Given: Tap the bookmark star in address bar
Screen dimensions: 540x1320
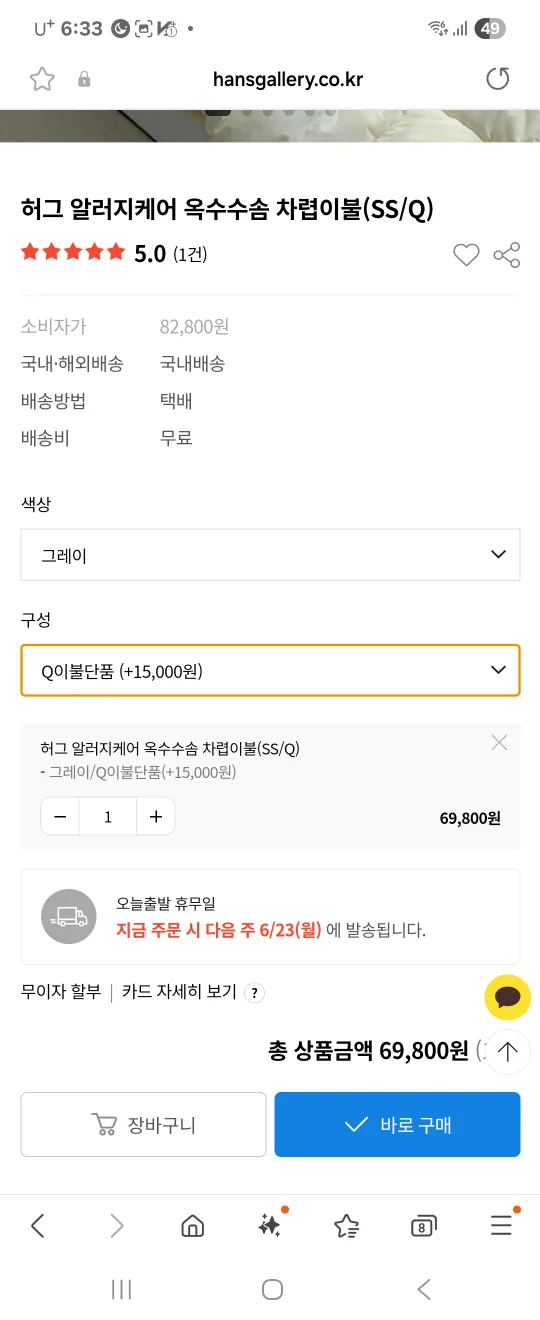Looking at the screenshot, I should (42, 79).
